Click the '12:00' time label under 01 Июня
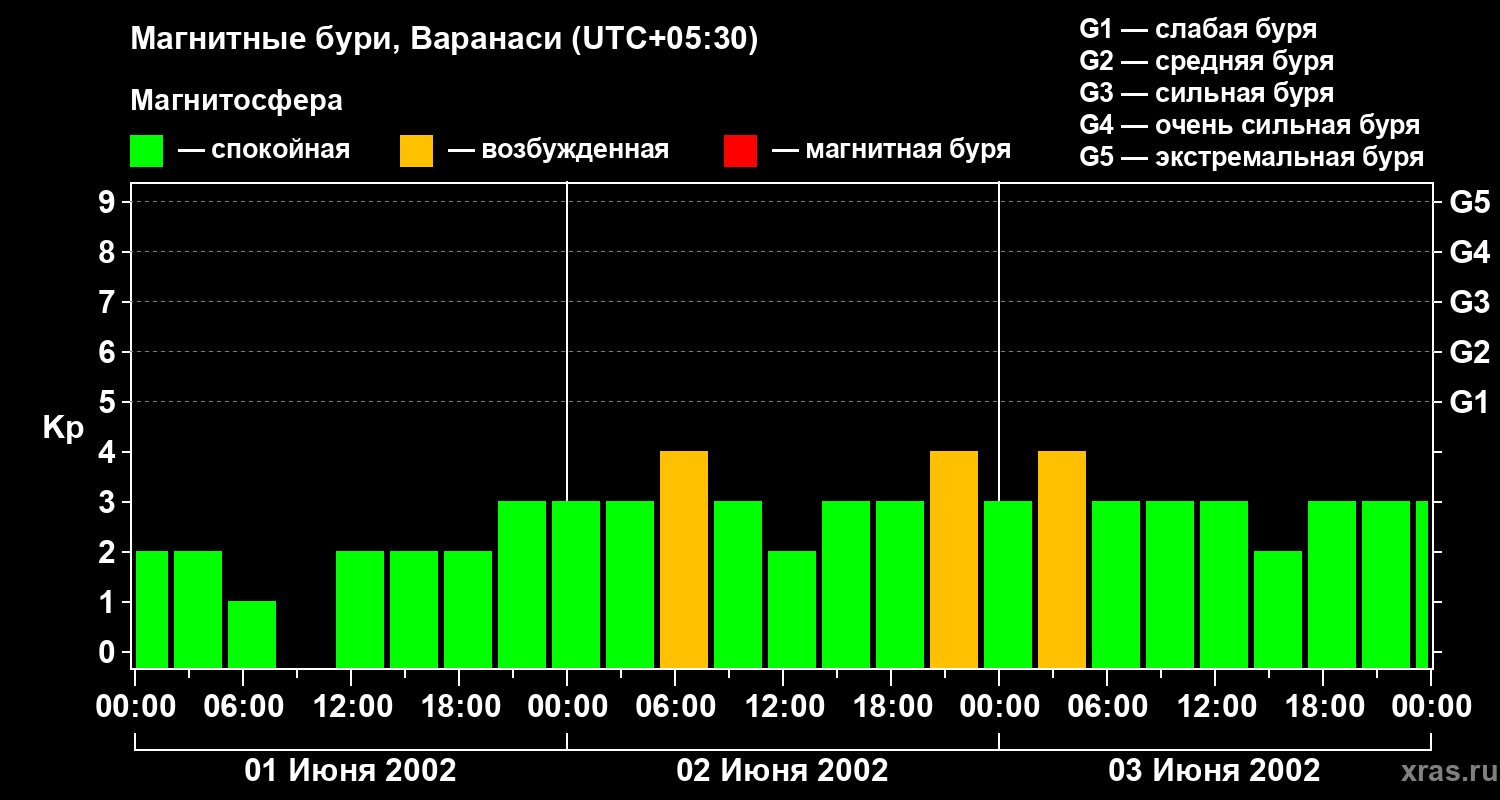 (x=352, y=707)
